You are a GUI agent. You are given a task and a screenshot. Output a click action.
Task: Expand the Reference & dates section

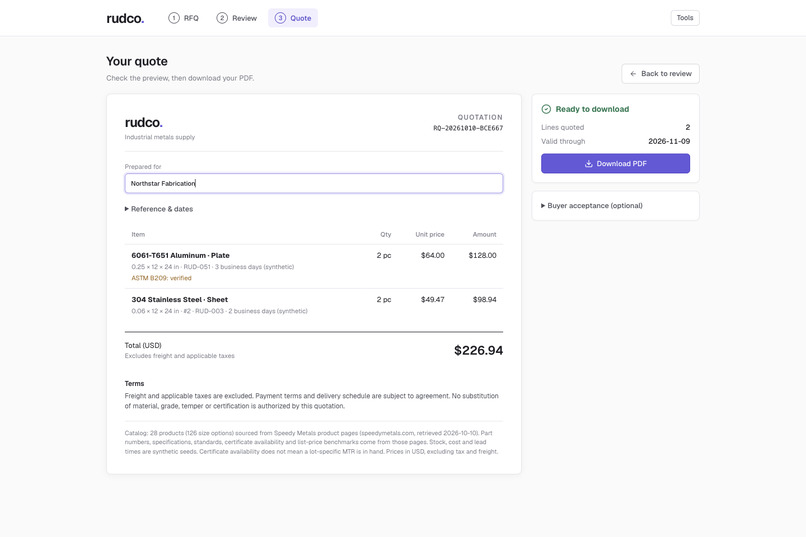(x=159, y=209)
